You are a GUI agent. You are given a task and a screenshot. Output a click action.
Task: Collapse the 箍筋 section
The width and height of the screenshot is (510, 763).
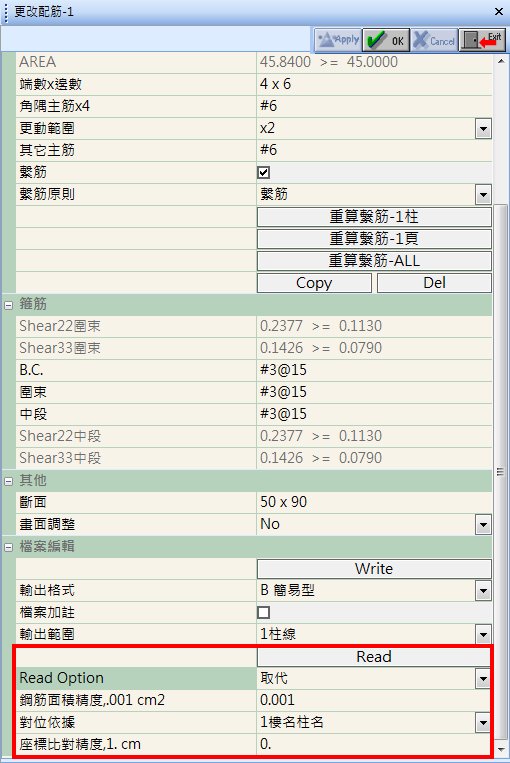8,305
